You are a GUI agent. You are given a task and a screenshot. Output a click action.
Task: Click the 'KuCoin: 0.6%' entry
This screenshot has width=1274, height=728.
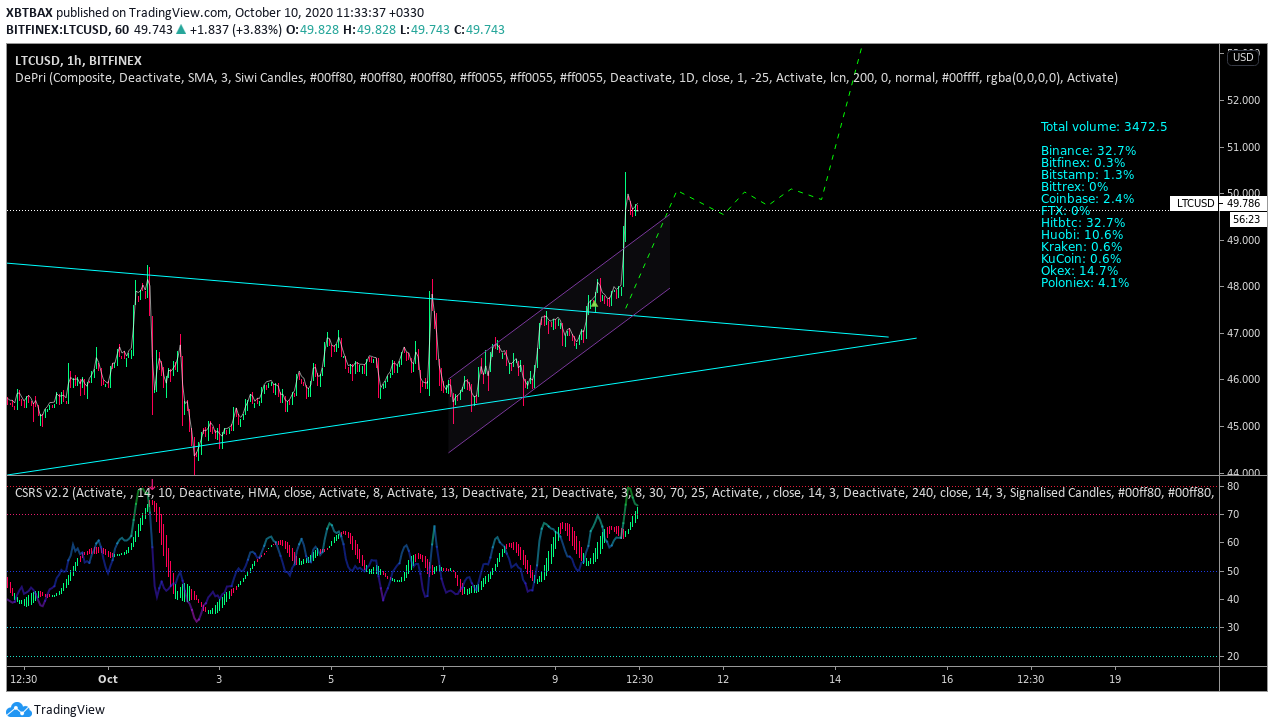pos(1082,259)
